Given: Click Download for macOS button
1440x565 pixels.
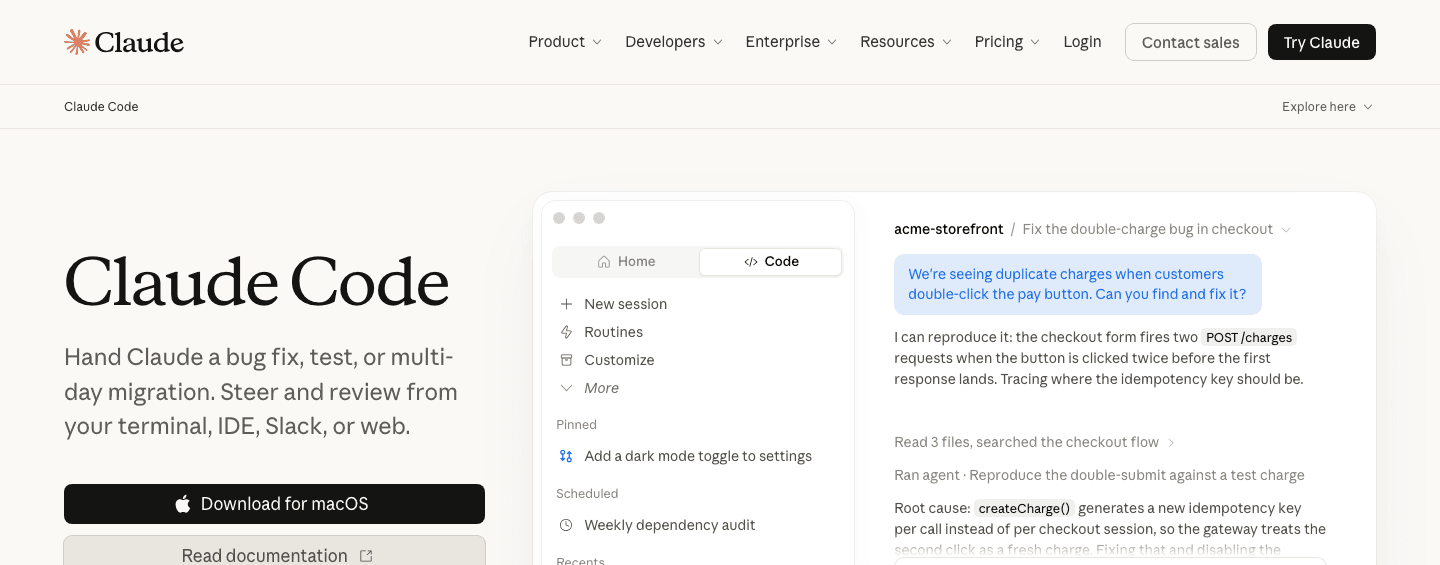Looking at the screenshot, I should 274,504.
